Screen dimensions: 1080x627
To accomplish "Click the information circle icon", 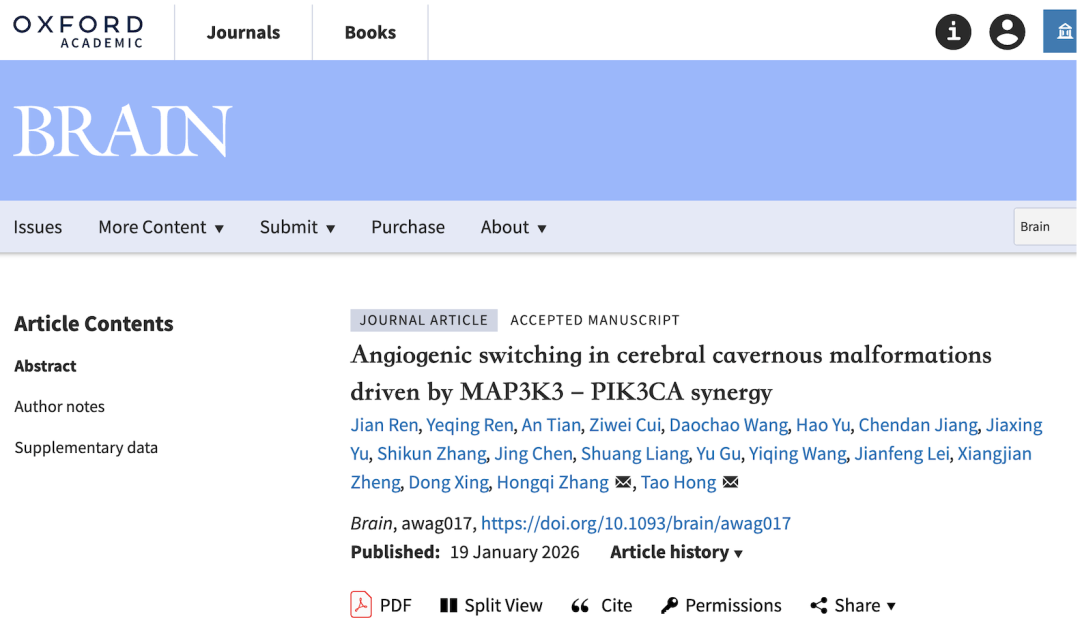I will (x=953, y=32).
